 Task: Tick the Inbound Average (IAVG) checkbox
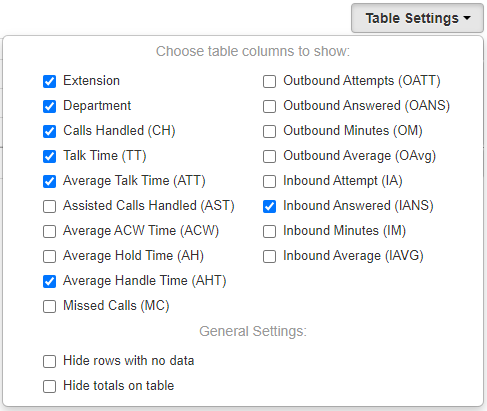pyautogui.click(x=269, y=256)
